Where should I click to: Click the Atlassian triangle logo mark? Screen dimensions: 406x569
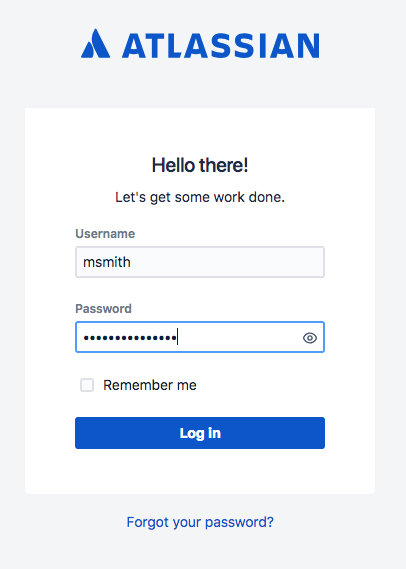click(x=95, y=44)
